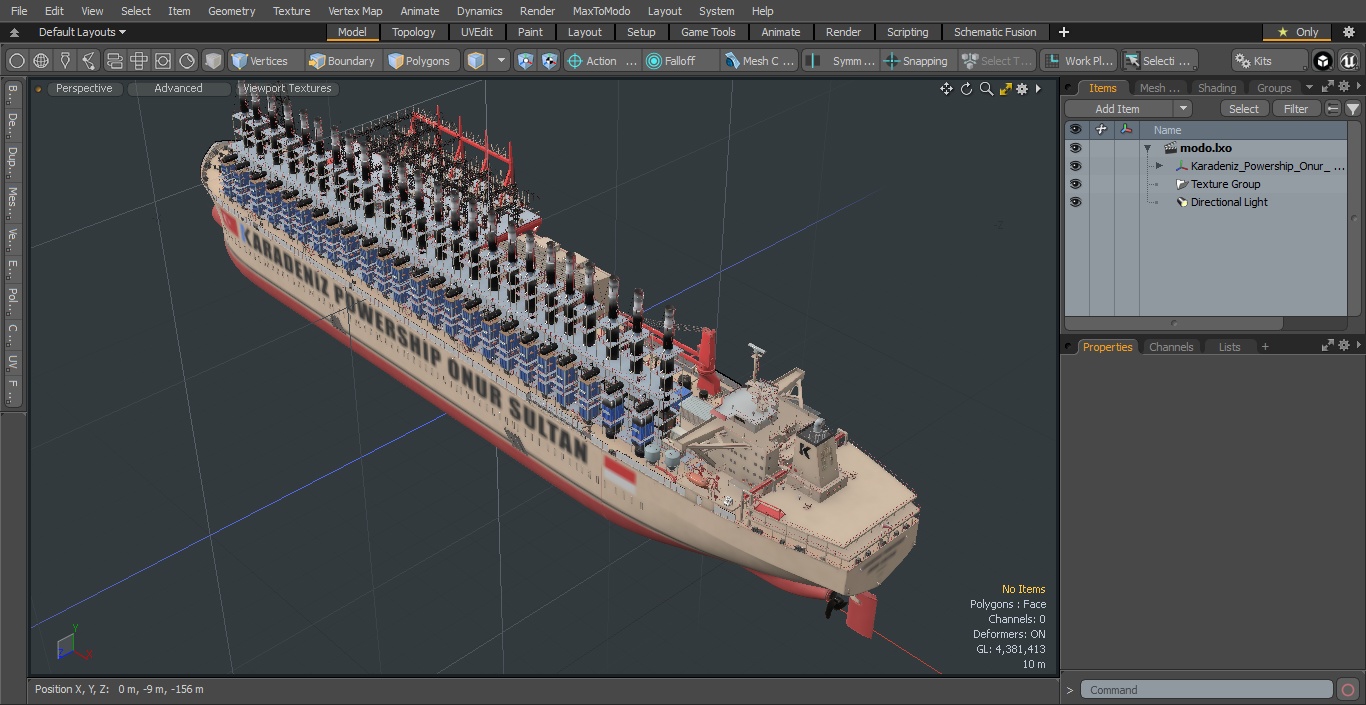Click the yellow maximize viewport arrows icon
The image size is (1366, 705).
click(x=1005, y=89)
